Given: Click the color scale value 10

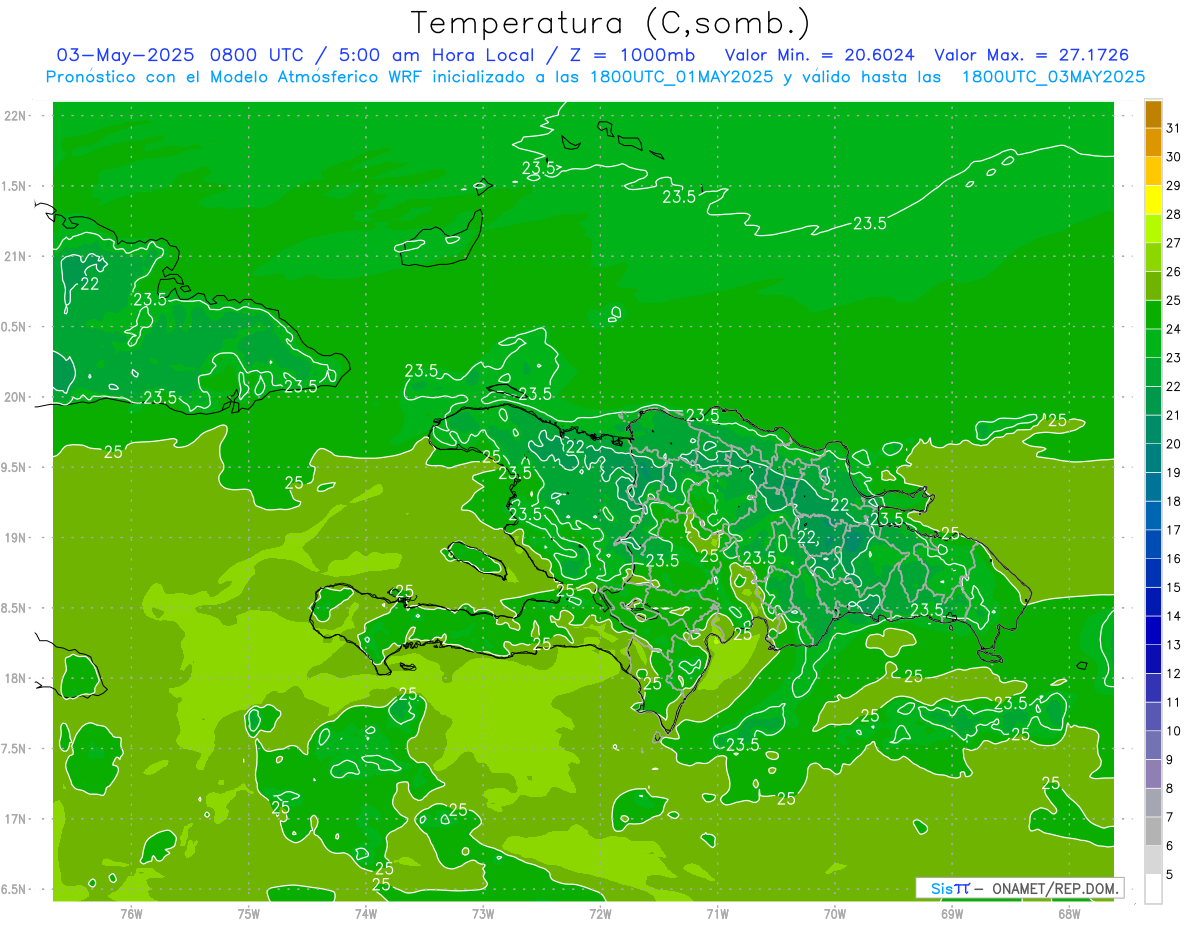Looking at the screenshot, I should pyautogui.click(x=1174, y=731).
